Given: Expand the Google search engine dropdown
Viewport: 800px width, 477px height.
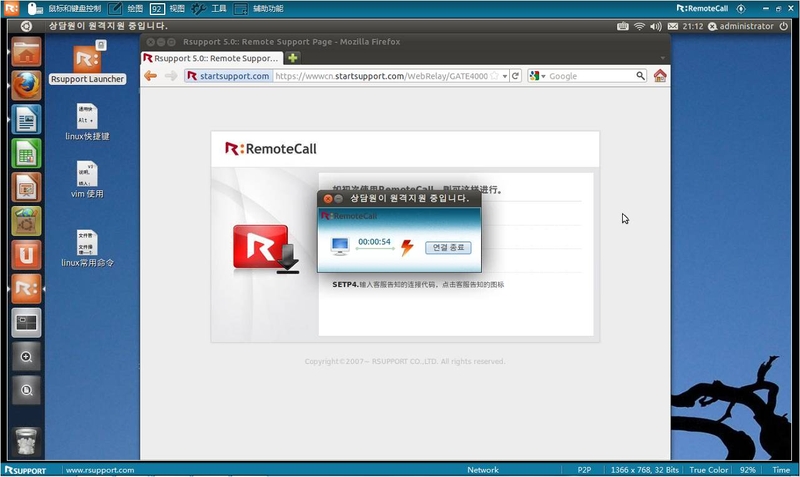Looking at the screenshot, I should [x=537, y=76].
